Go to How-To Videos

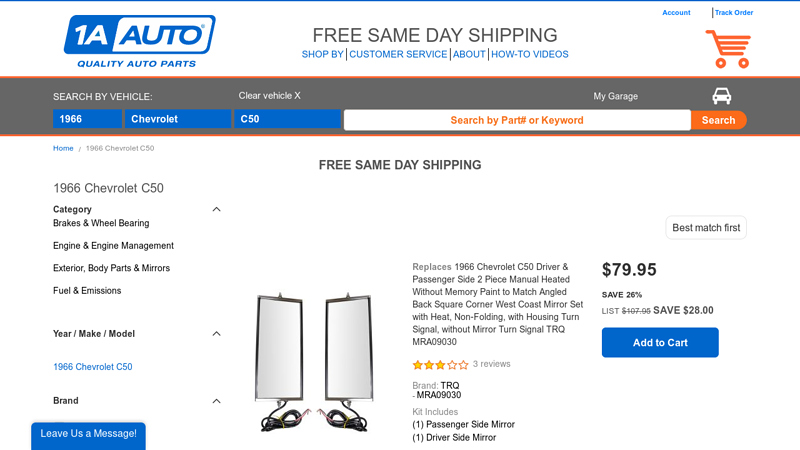click(x=530, y=55)
